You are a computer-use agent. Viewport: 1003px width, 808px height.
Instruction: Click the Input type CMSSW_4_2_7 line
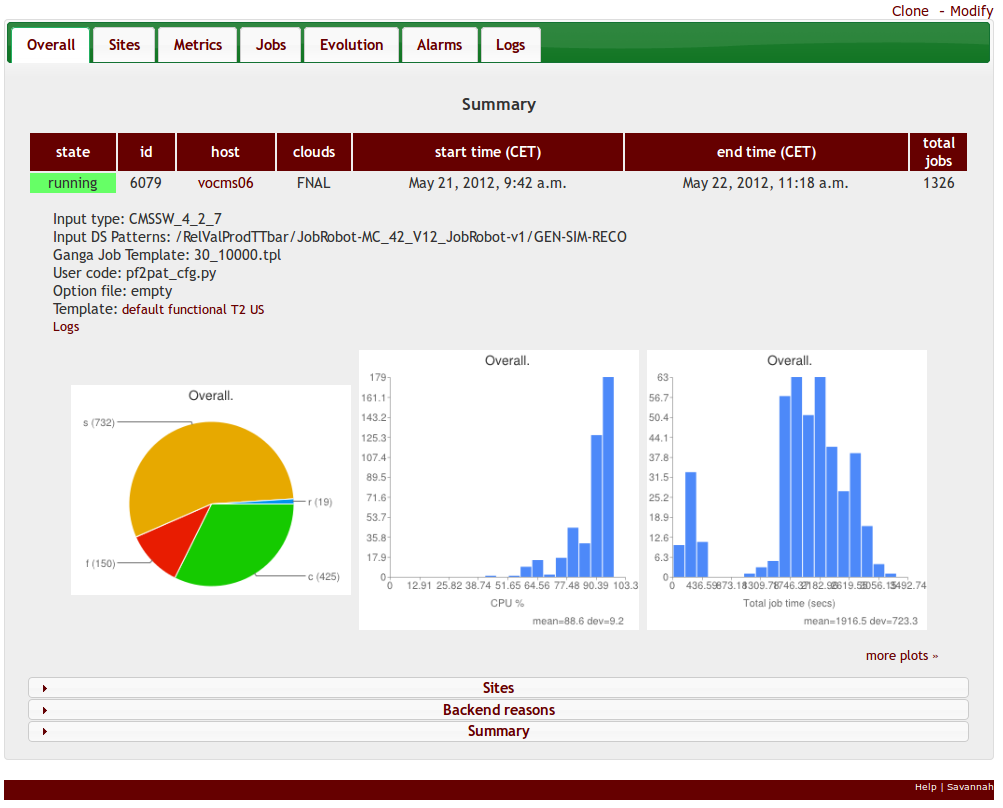[137, 219]
